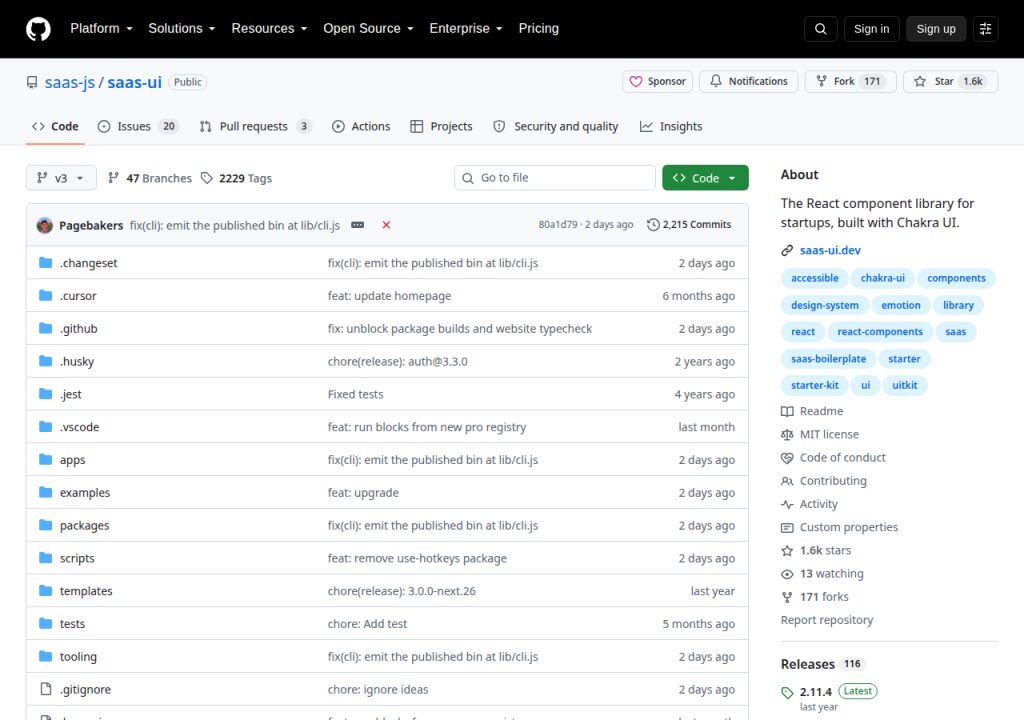Viewport: 1024px width, 720px height.
Task: Focus the Go to file search field
Action: (x=554, y=178)
